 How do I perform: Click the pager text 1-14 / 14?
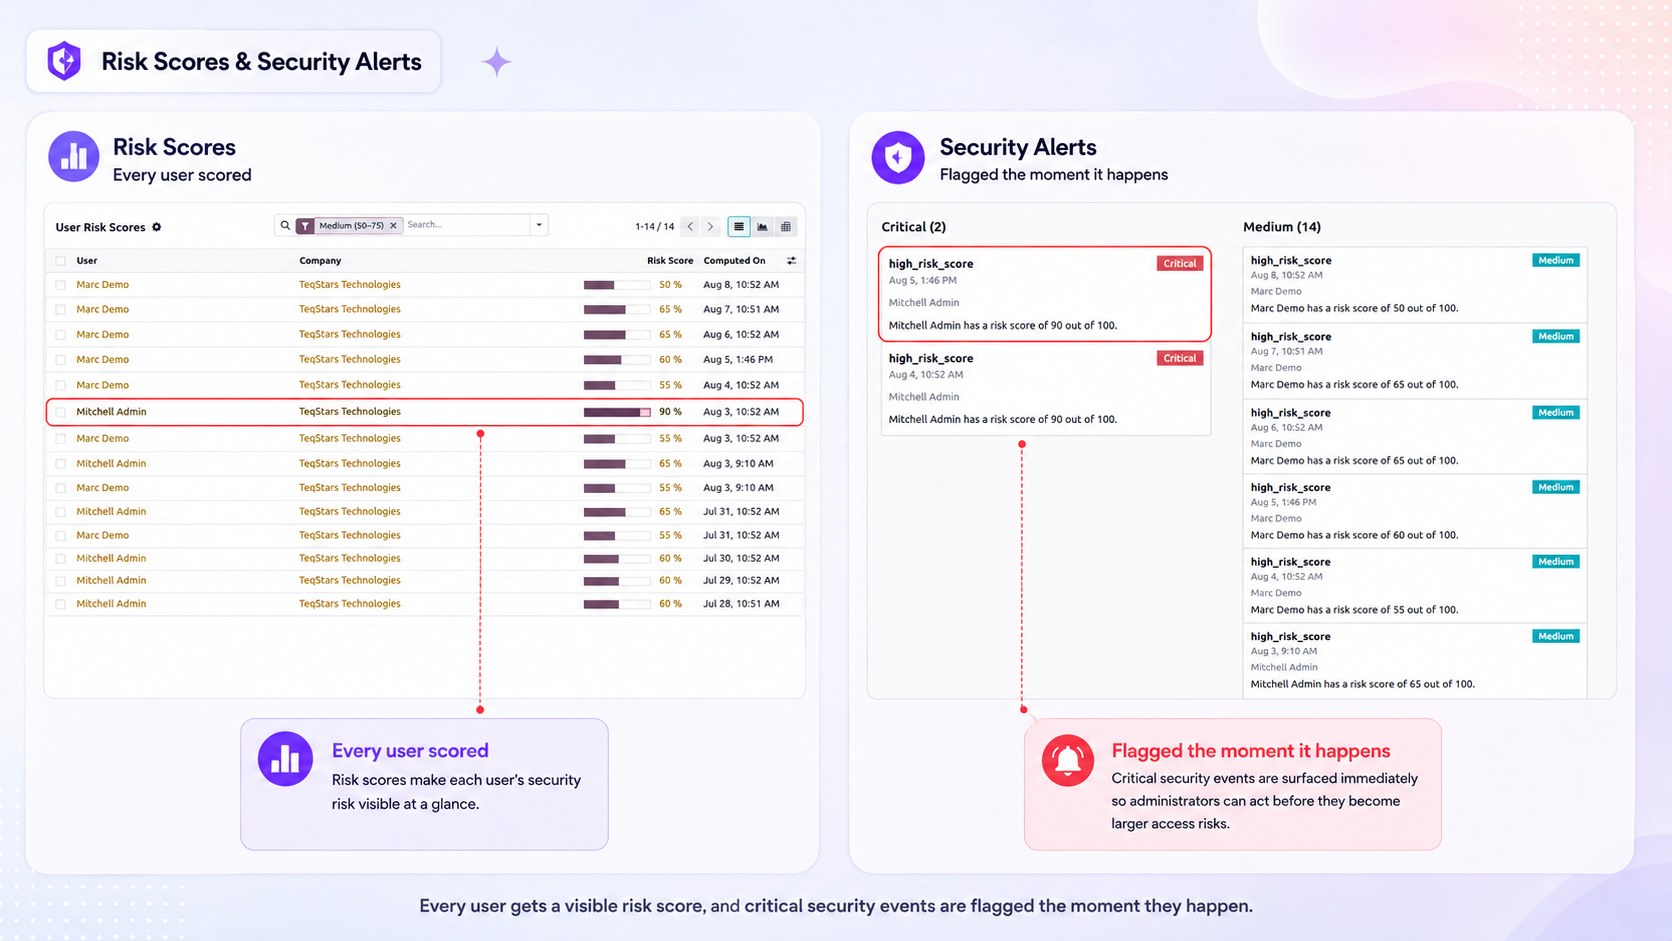tap(655, 227)
